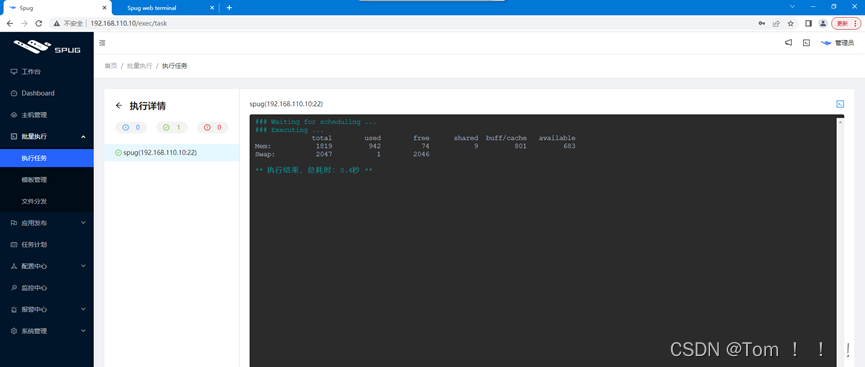Collapse the sidebar with the menu fold icon
Screen dimensions: 865x367
(102, 42)
